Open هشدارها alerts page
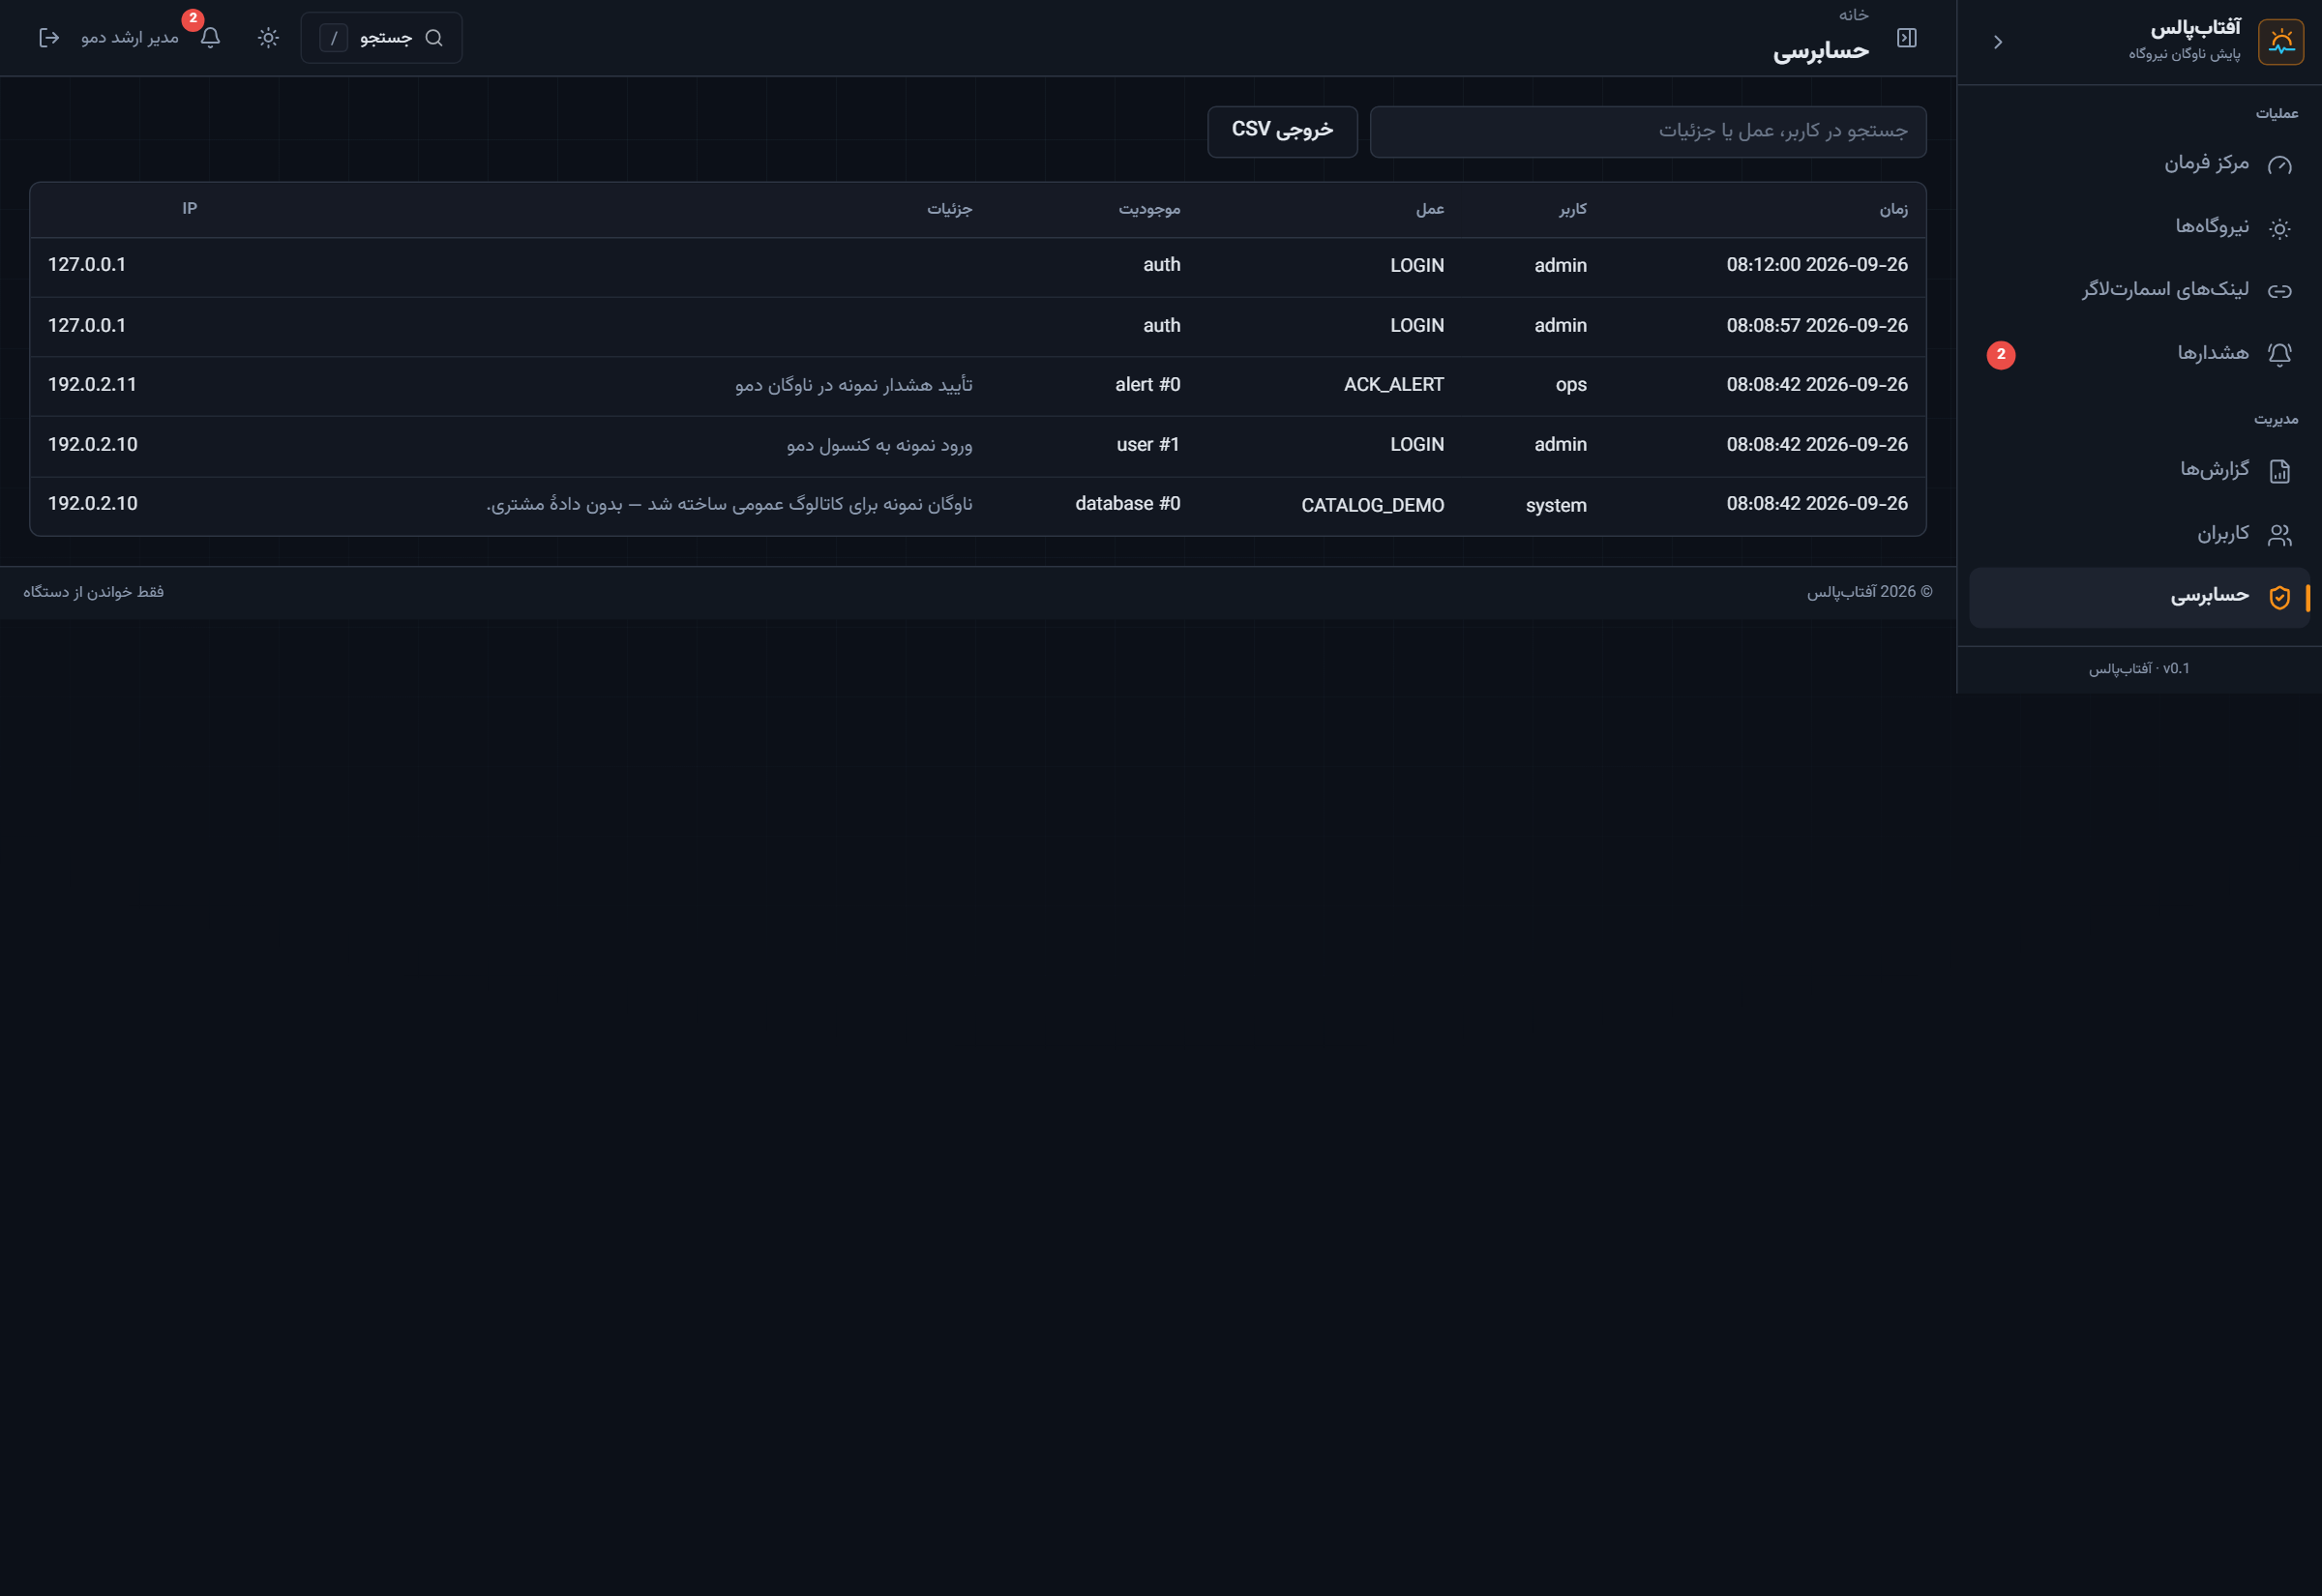 (2139, 354)
